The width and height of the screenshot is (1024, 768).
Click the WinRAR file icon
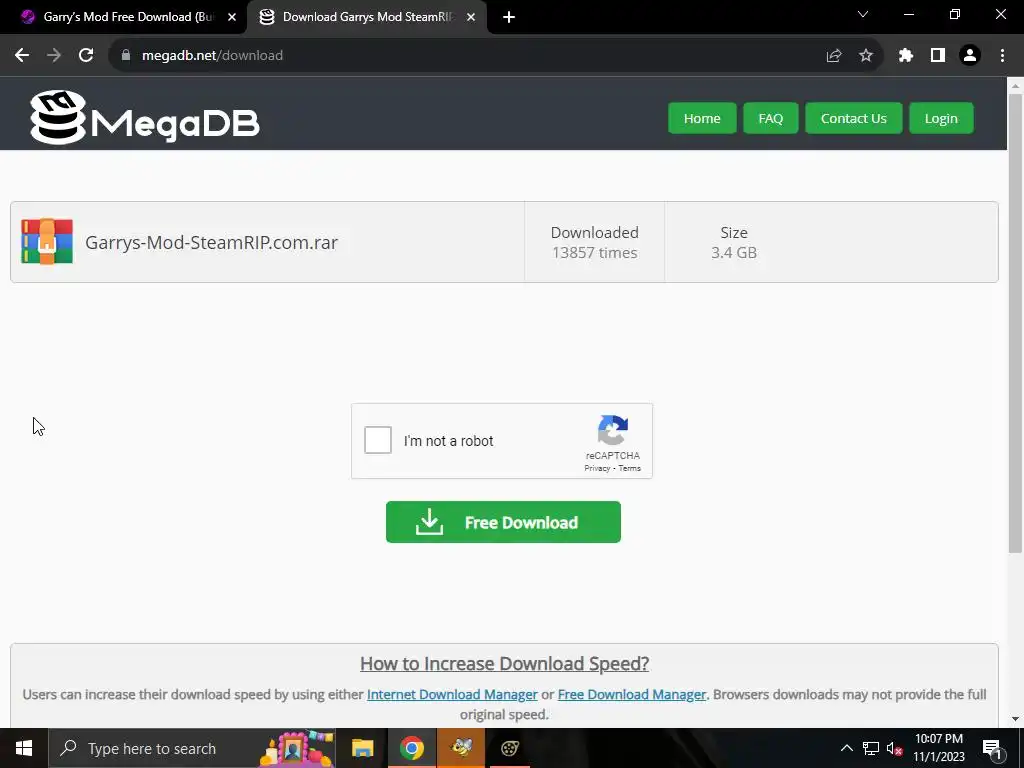[x=47, y=242]
